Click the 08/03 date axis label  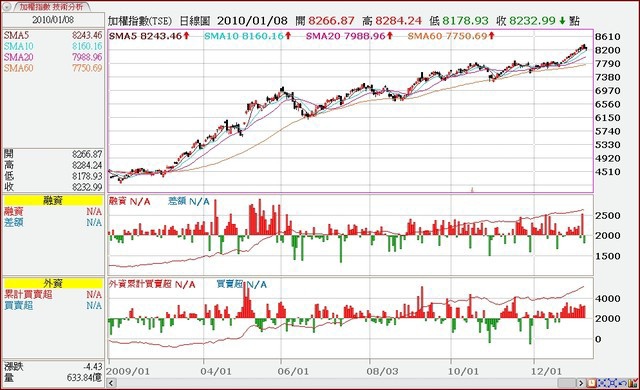382,372
